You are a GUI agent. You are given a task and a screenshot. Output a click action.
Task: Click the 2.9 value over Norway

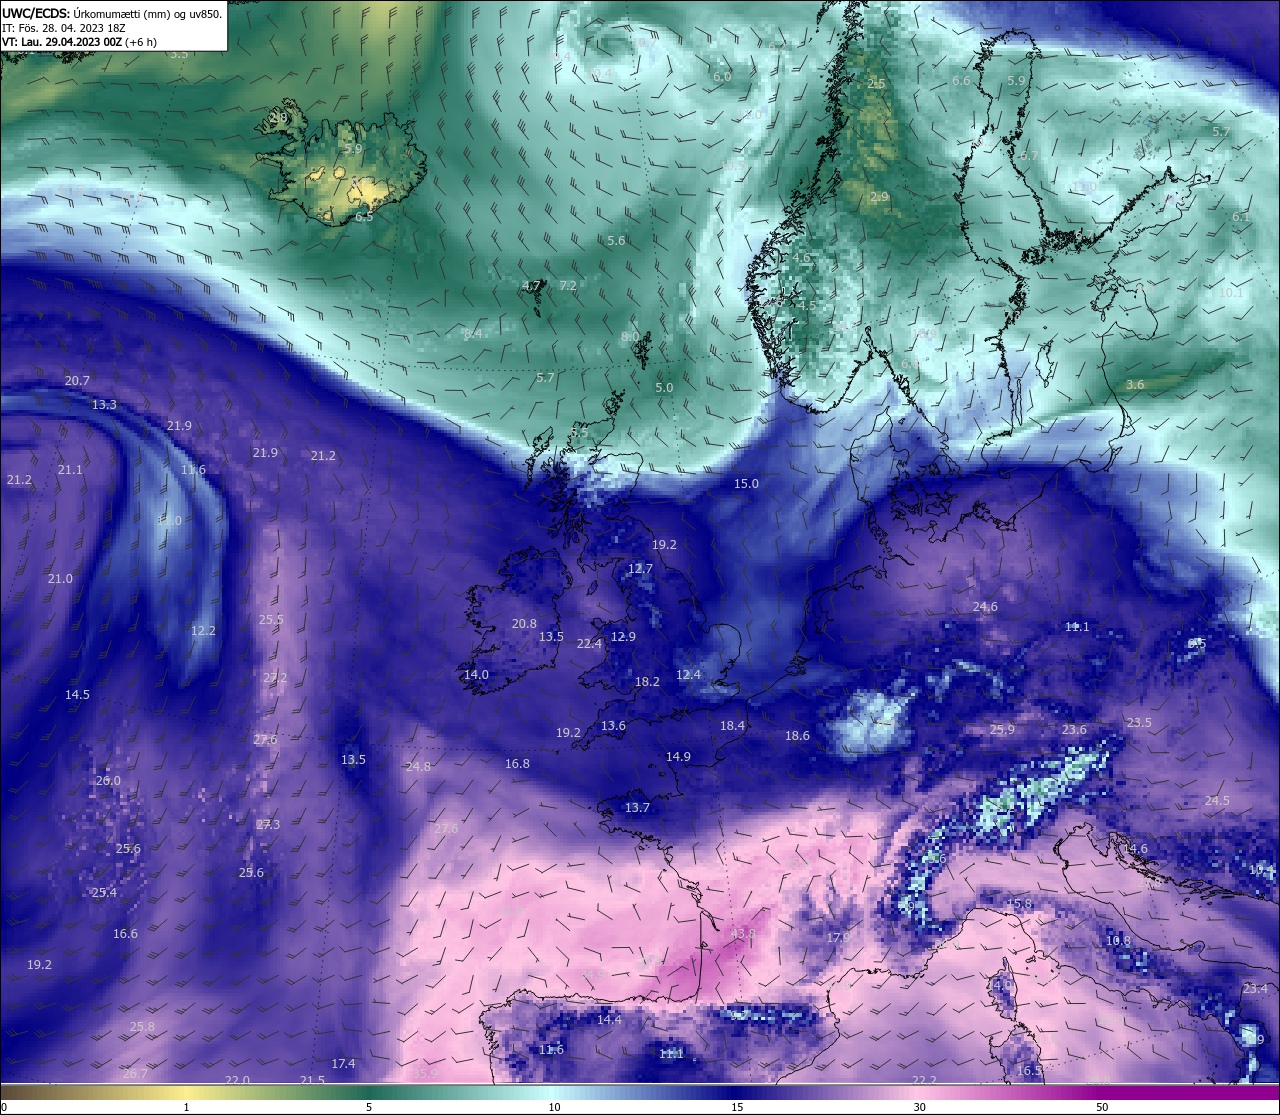point(879,197)
